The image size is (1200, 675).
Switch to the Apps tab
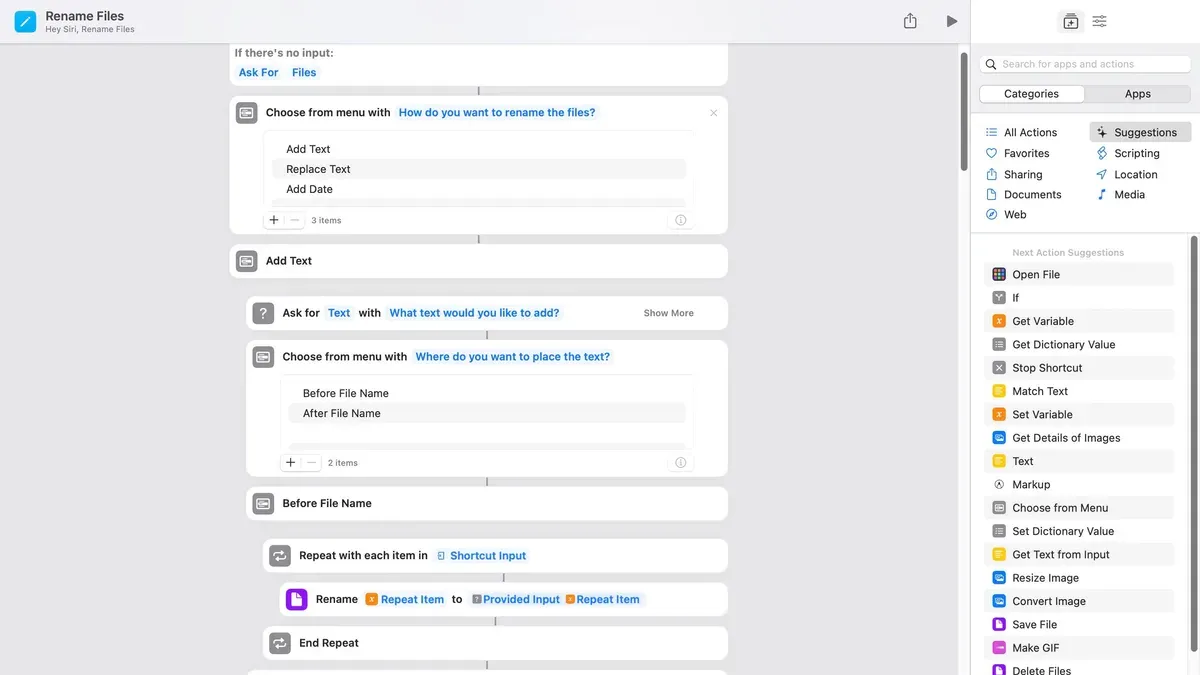pyautogui.click(x=1138, y=94)
